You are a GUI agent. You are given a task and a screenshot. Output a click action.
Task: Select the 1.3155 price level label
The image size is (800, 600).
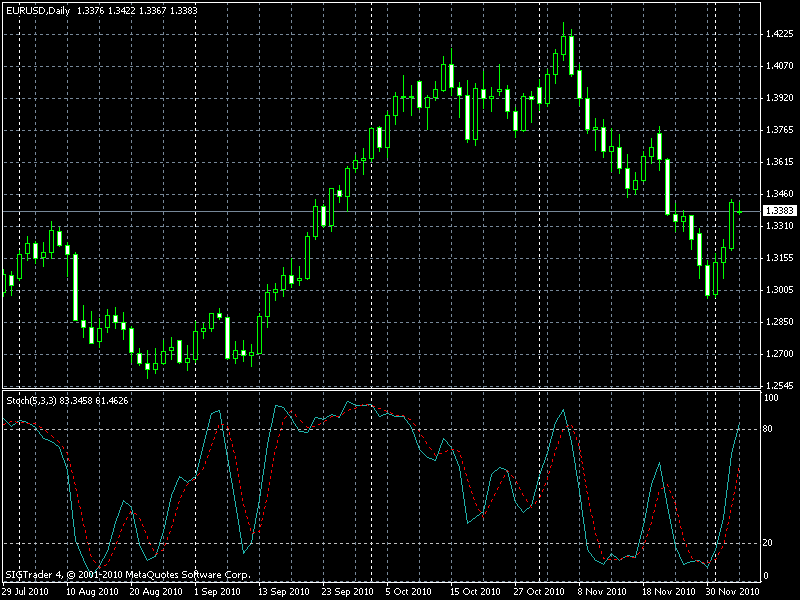[780, 258]
